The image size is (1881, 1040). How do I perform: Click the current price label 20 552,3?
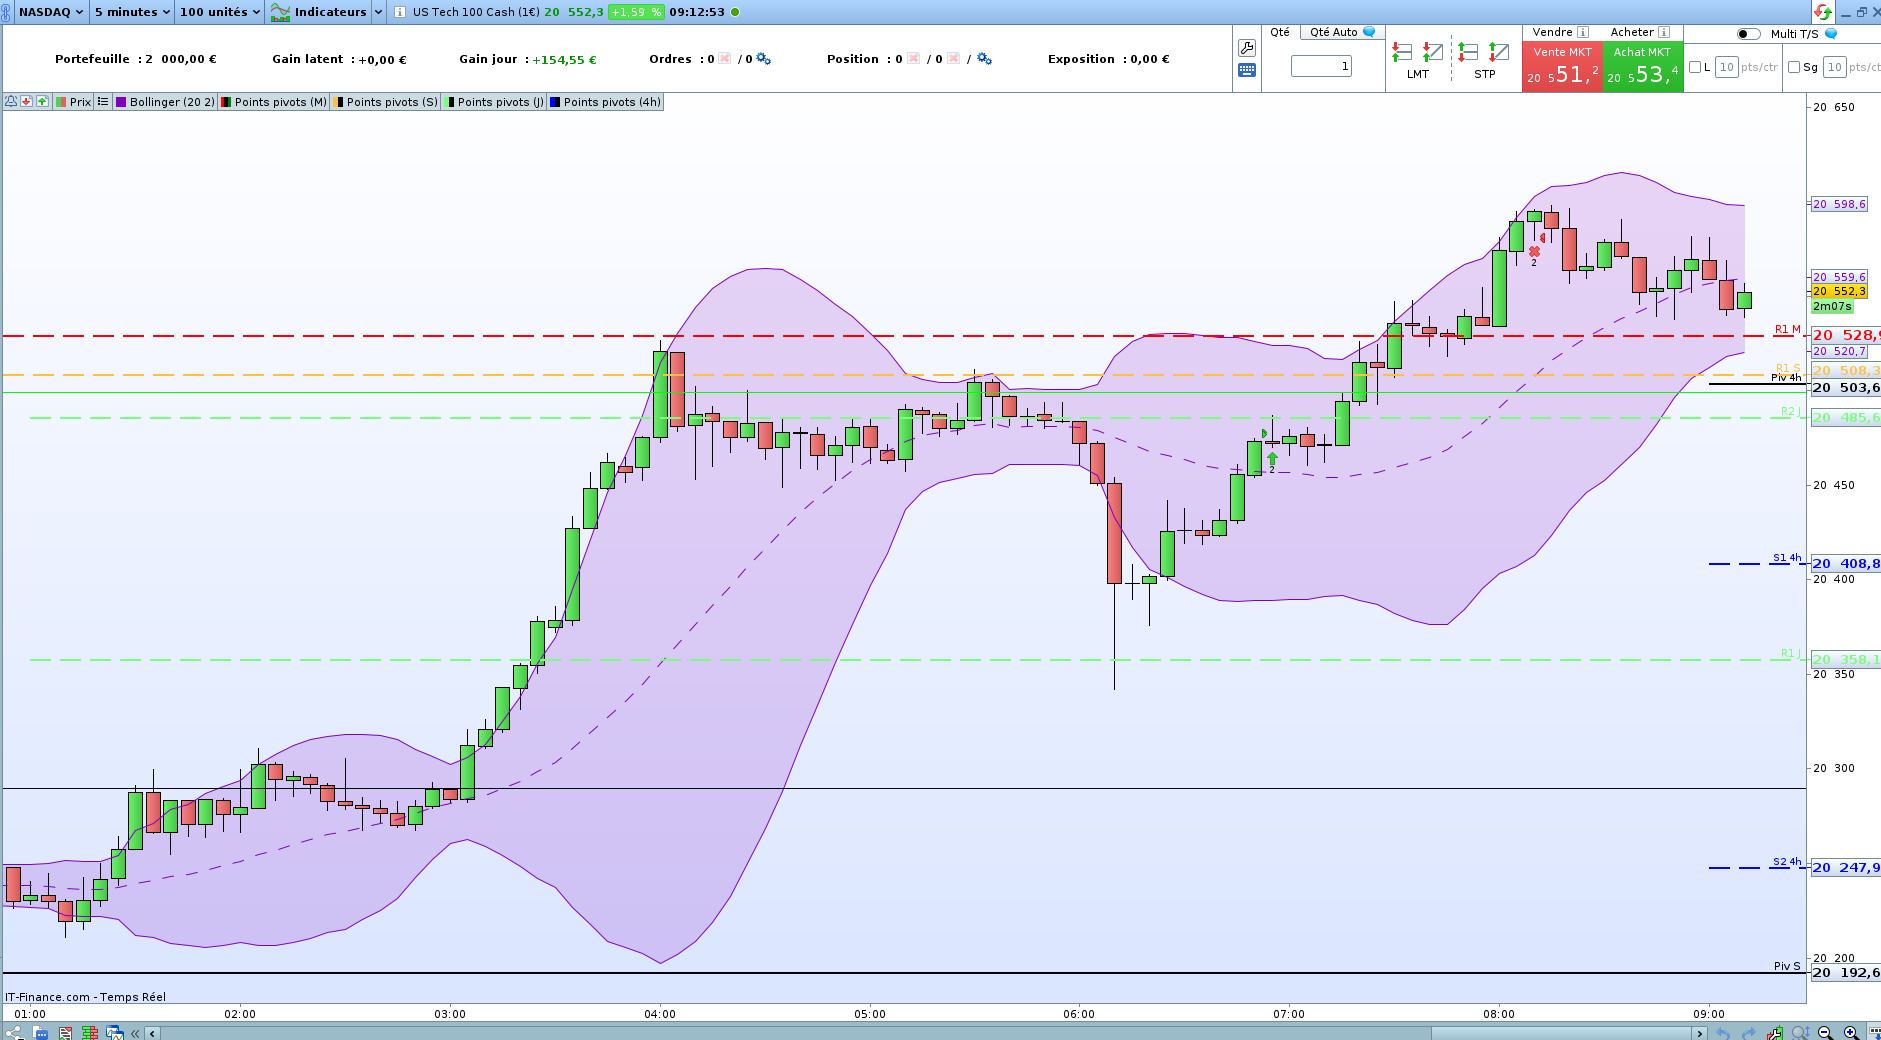pyautogui.click(x=1839, y=291)
